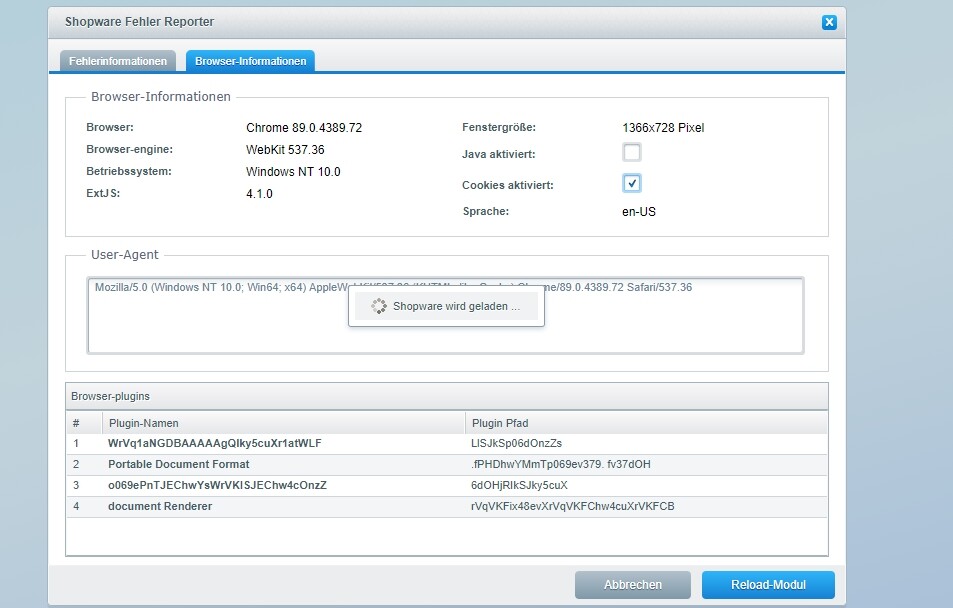953x608 pixels.
Task: Click plugin path LISJkSp06dOnzZs
Action: click(x=516, y=443)
